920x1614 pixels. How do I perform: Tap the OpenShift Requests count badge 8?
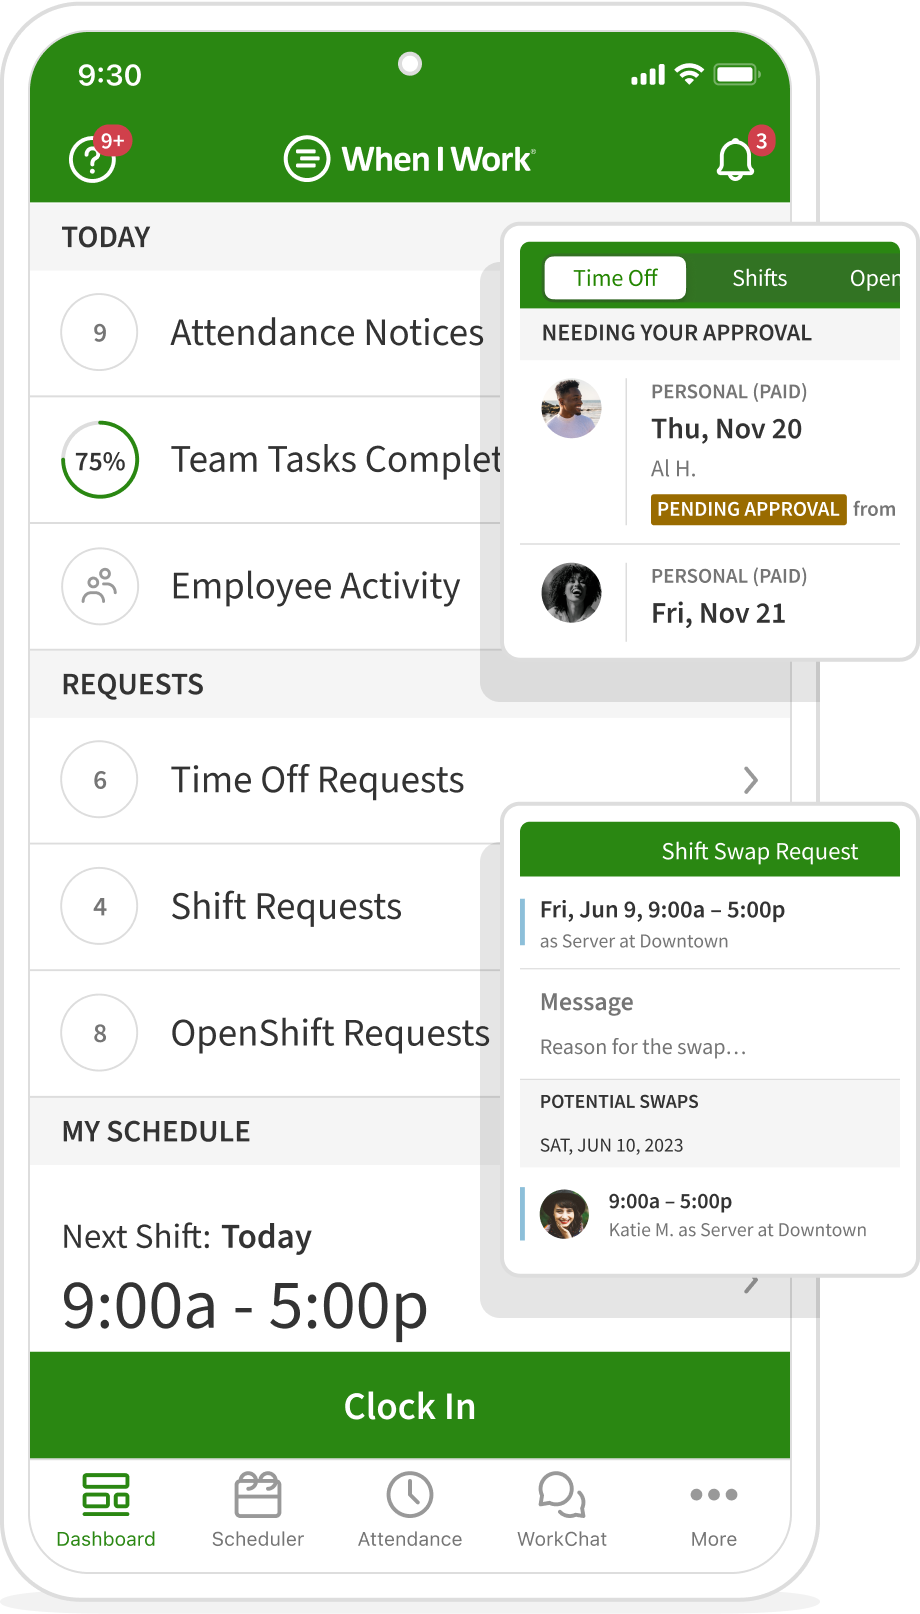[x=99, y=1033]
